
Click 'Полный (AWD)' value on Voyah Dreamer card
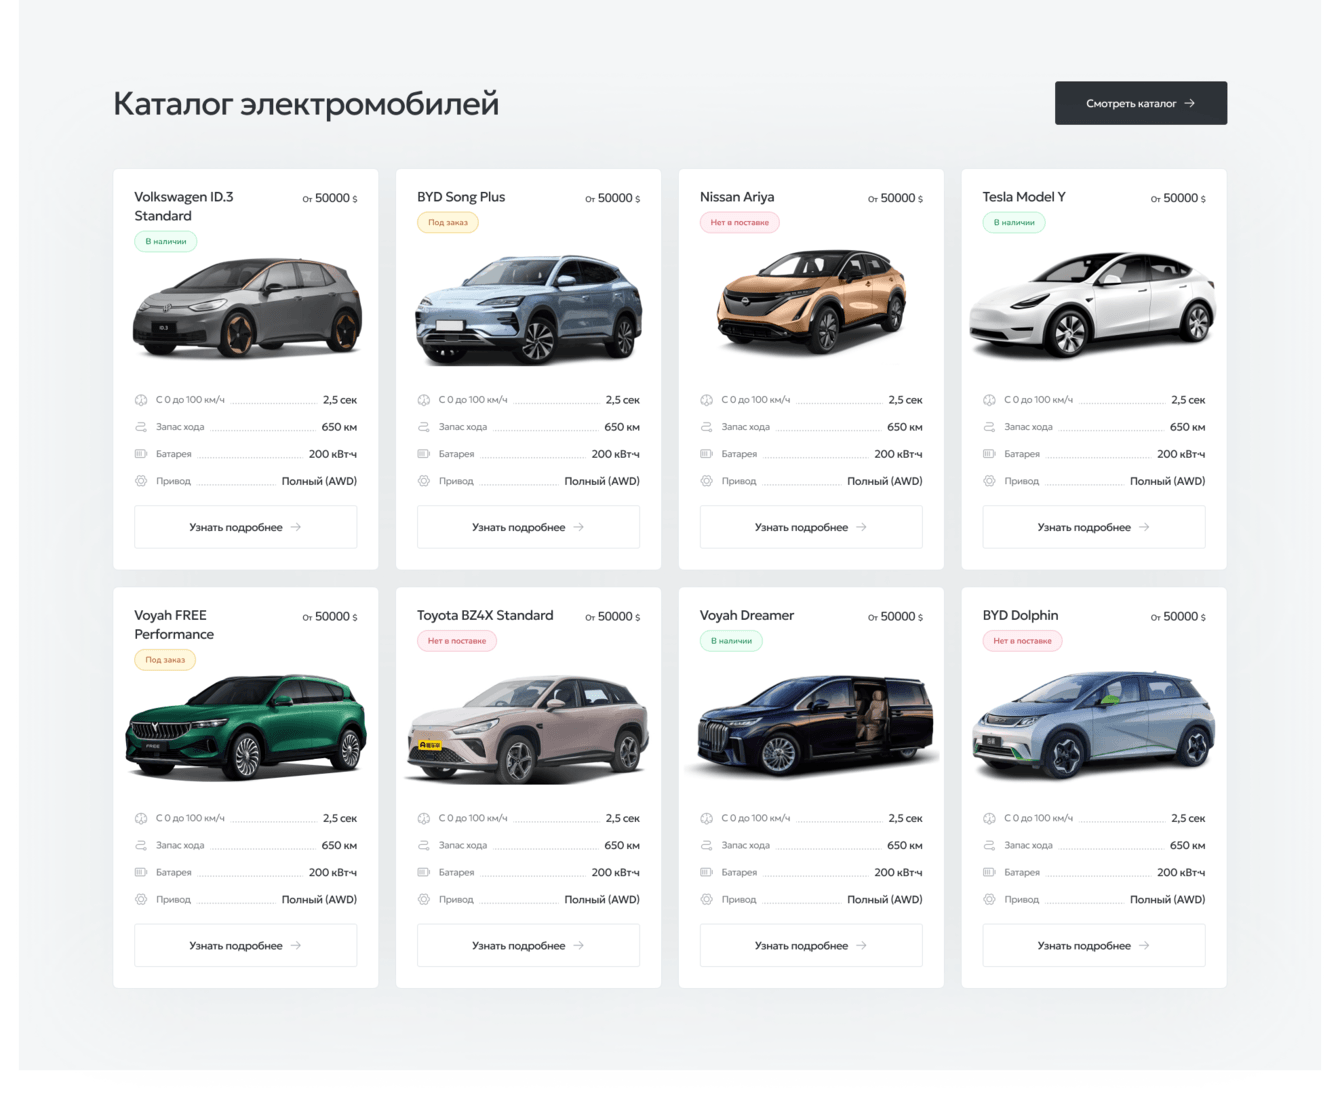(885, 900)
